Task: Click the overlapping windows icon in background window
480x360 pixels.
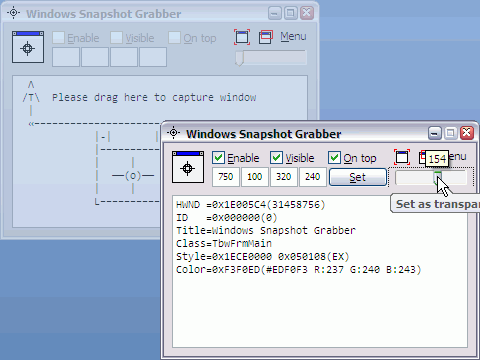Action: [x=266, y=37]
